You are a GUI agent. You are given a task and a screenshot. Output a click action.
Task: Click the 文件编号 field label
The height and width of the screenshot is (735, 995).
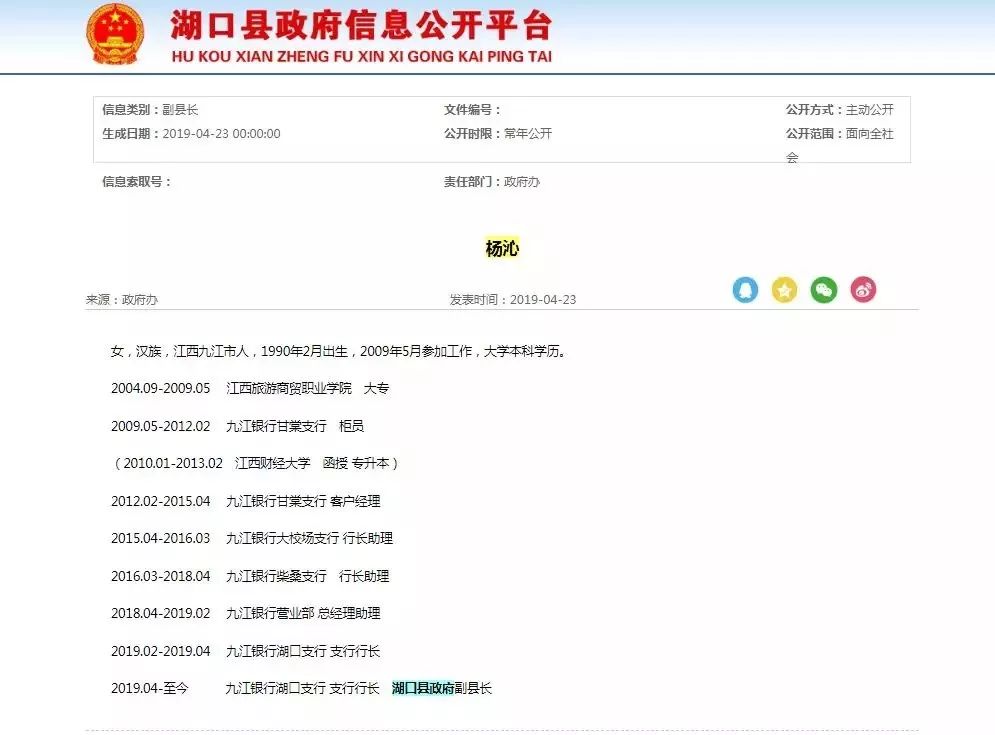click(472, 110)
